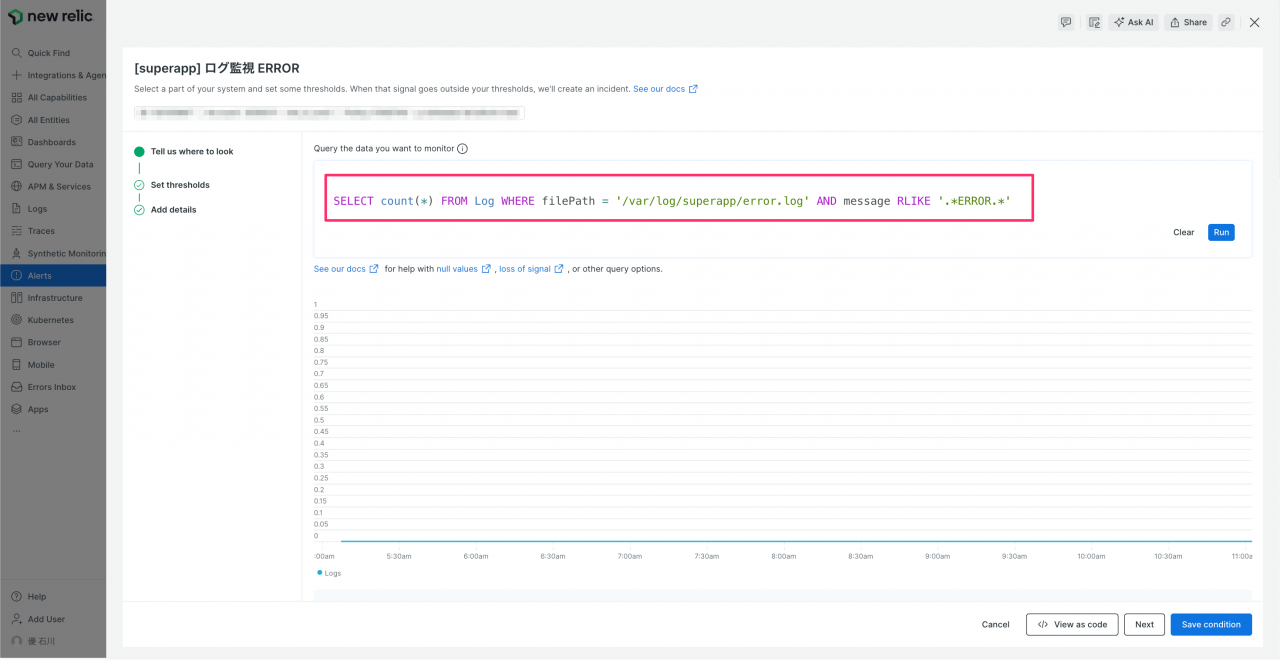The height and width of the screenshot is (660, 1280).
Task: Copy the permalink via the chain icon
Action: point(1226,22)
